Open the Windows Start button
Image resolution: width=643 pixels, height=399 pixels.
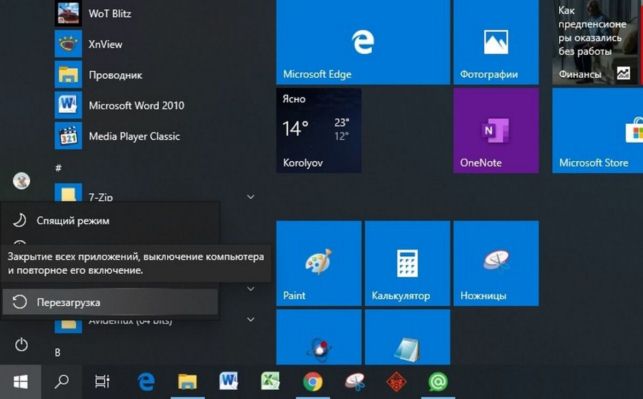pos(21,382)
